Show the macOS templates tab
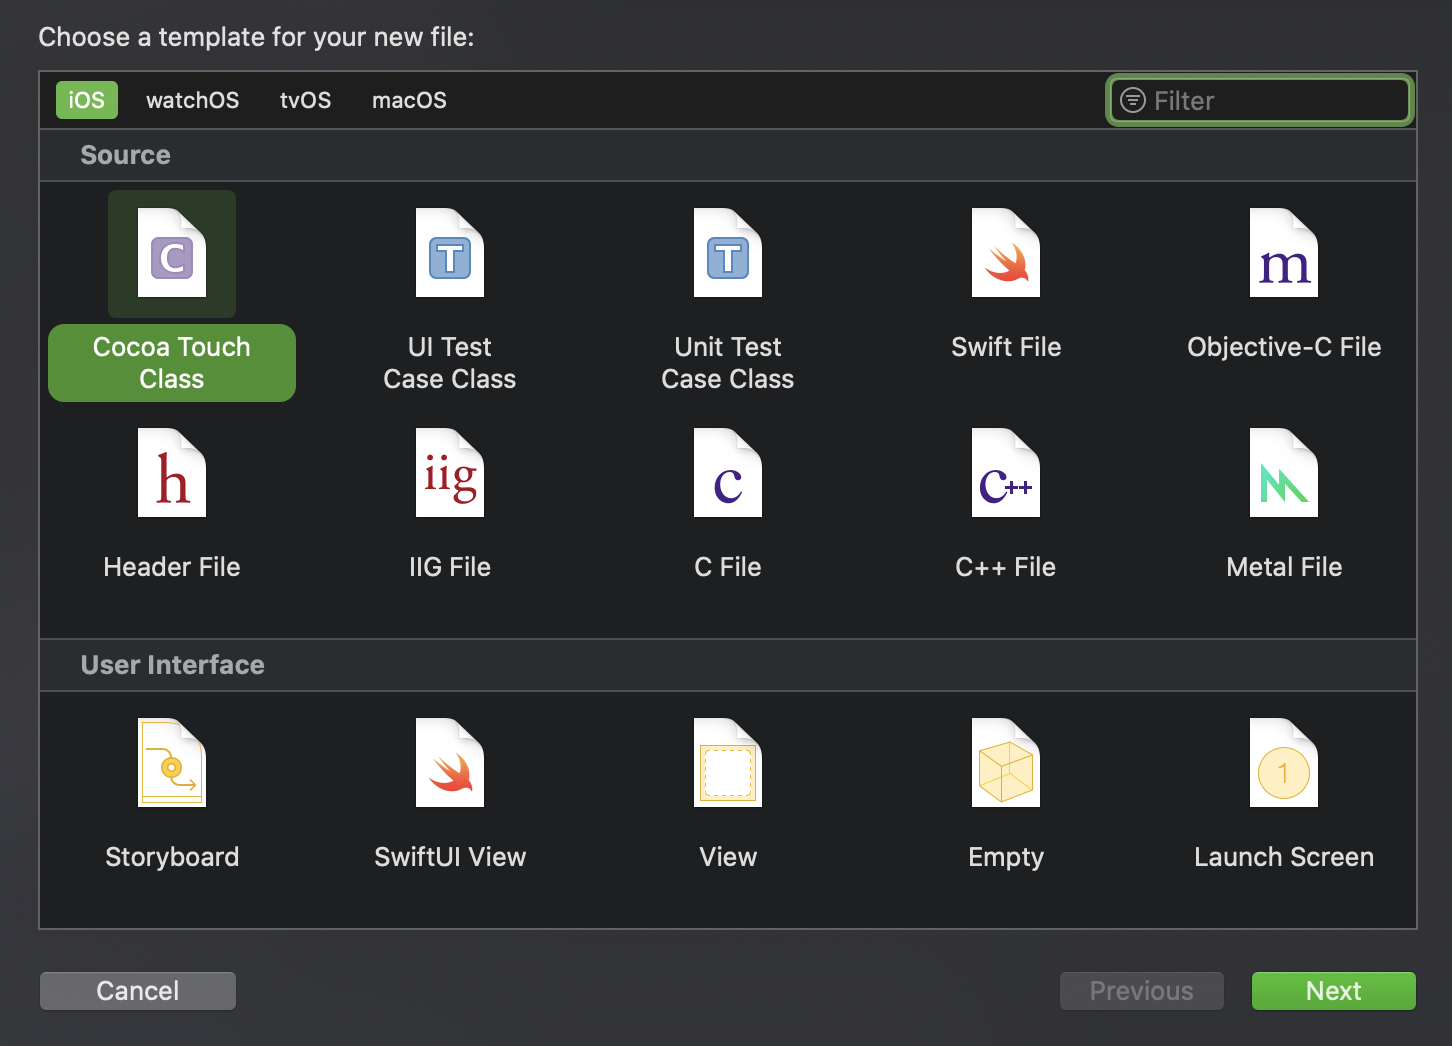This screenshot has width=1452, height=1046. pos(409,100)
